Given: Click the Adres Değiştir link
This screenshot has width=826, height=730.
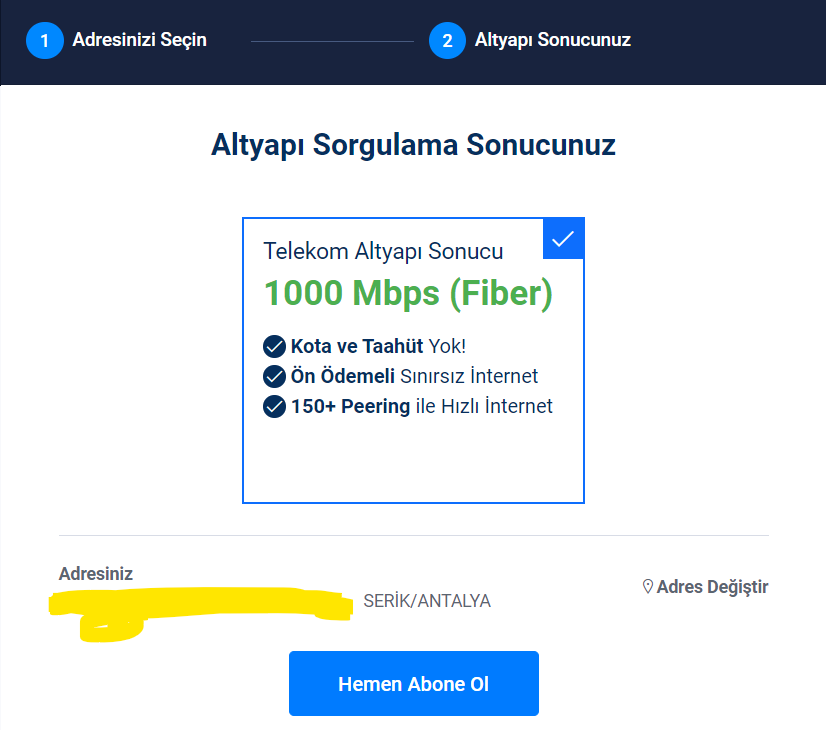Looking at the screenshot, I should click(712, 587).
